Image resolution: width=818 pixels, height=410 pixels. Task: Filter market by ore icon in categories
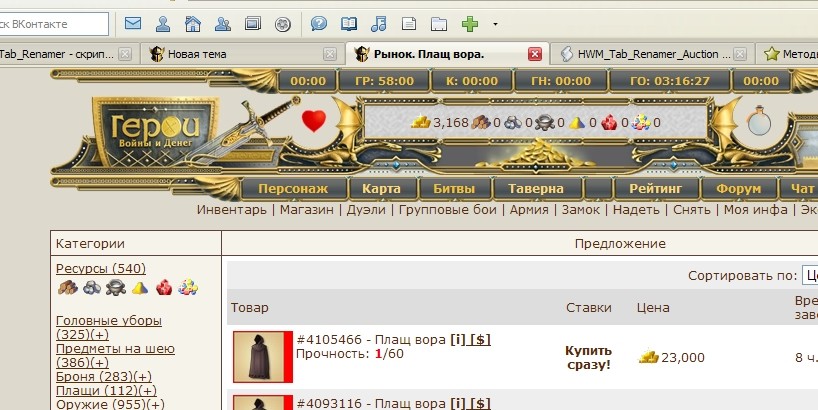point(92,287)
